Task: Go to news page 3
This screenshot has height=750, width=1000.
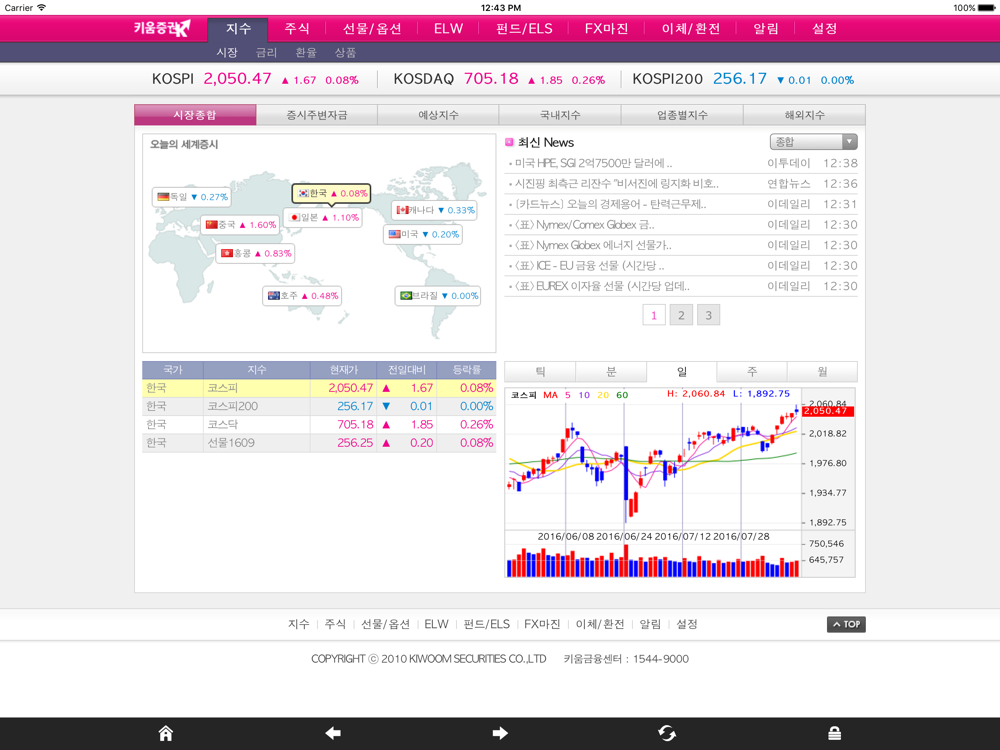Action: (x=709, y=315)
